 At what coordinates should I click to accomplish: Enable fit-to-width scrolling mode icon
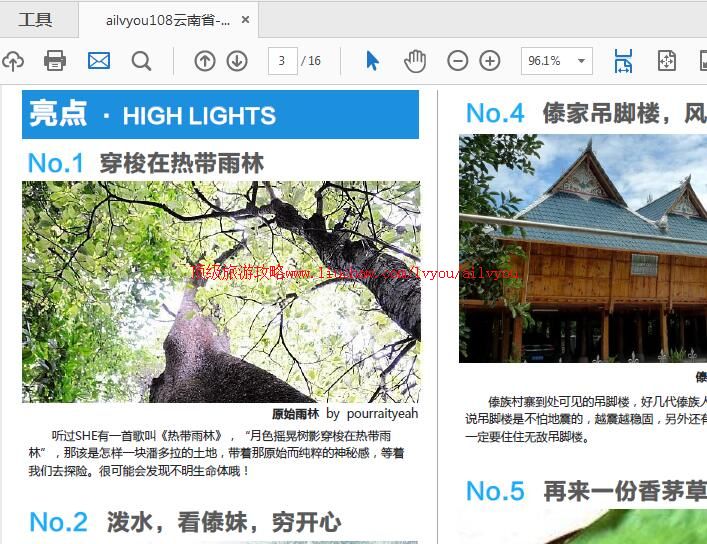pyautogui.click(x=623, y=61)
